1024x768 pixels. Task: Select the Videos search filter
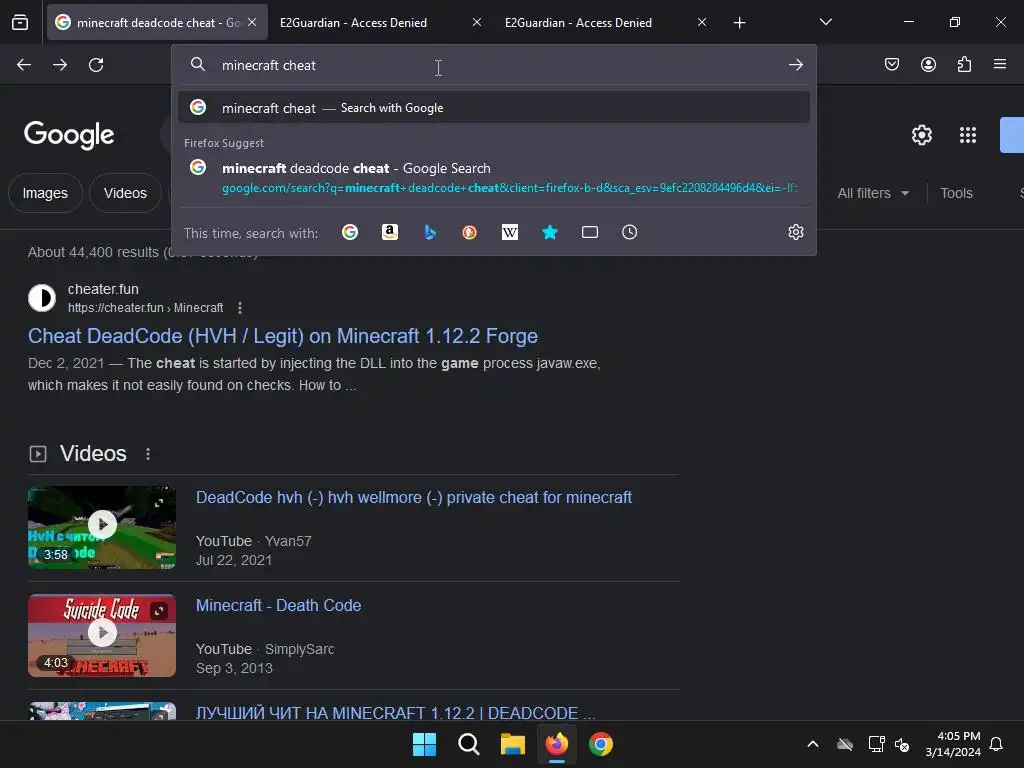[x=125, y=193]
